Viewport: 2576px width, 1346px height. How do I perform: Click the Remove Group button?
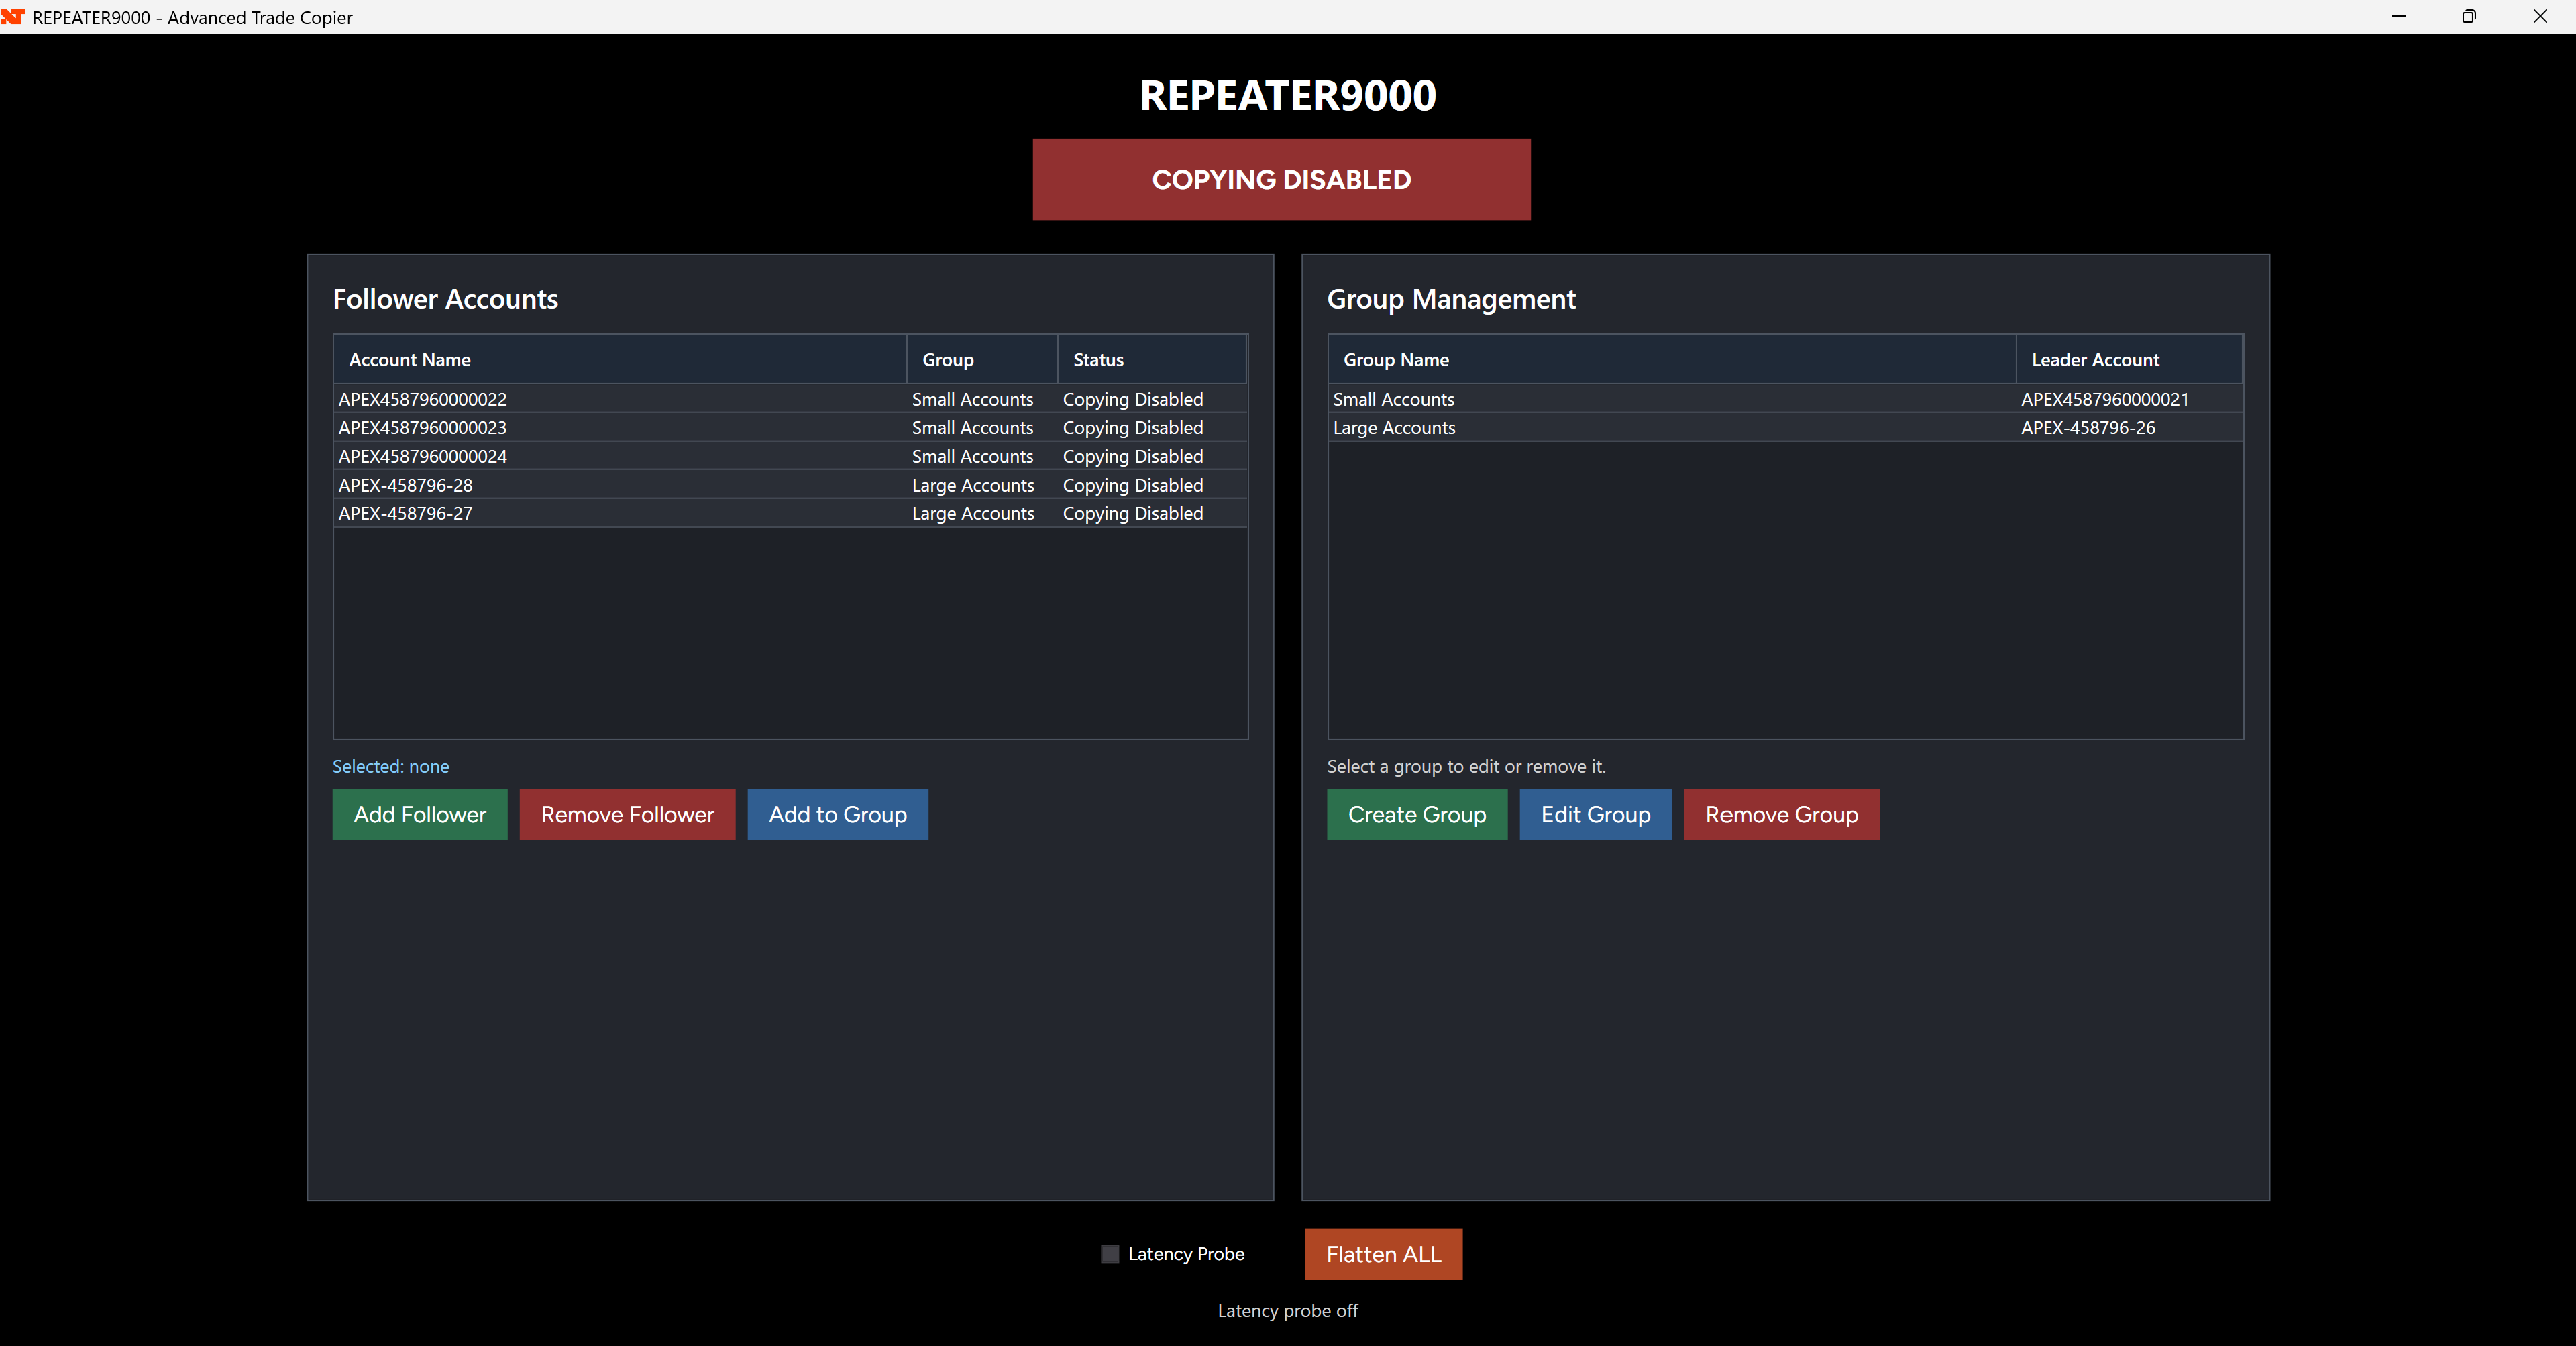(x=1781, y=815)
